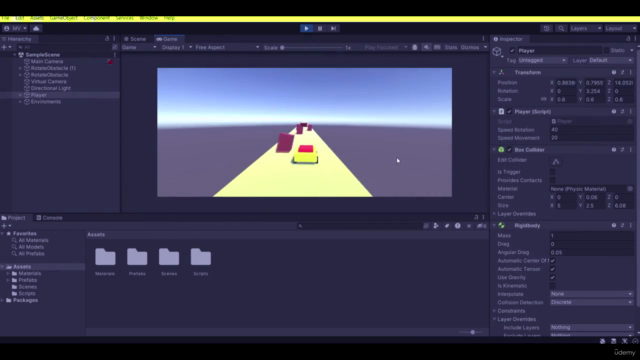Viewport: 640px width, 360px height.
Task: Select All Materials under Favorites
Action: click(x=33, y=240)
